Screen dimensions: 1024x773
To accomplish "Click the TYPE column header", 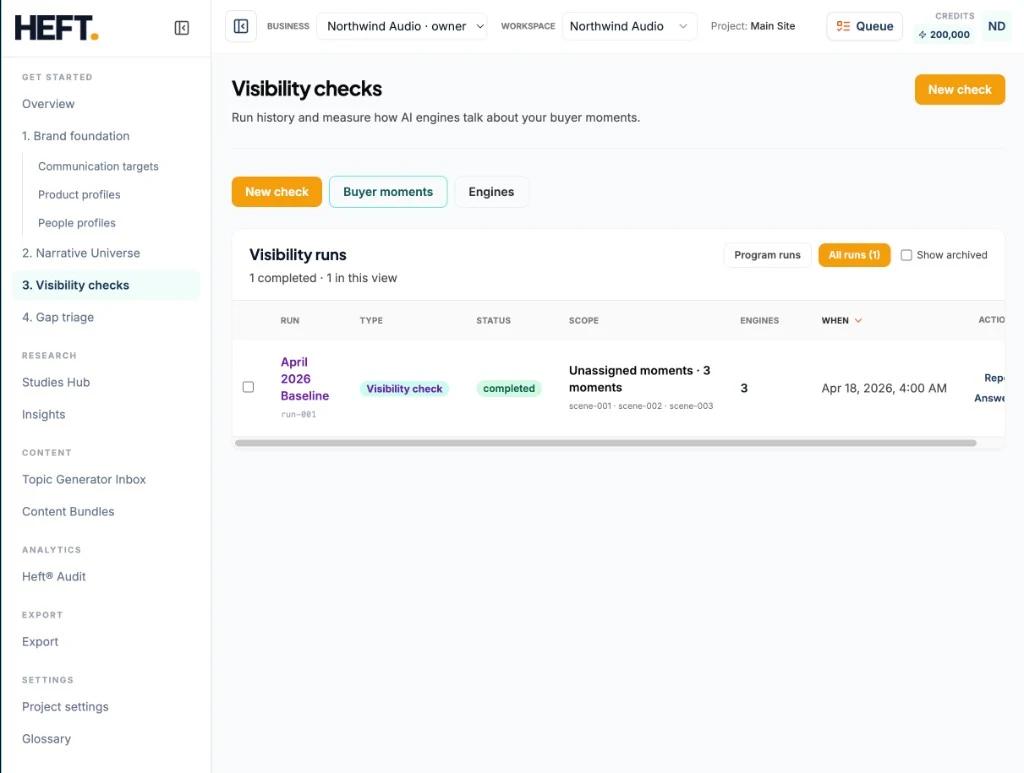I will point(371,321).
